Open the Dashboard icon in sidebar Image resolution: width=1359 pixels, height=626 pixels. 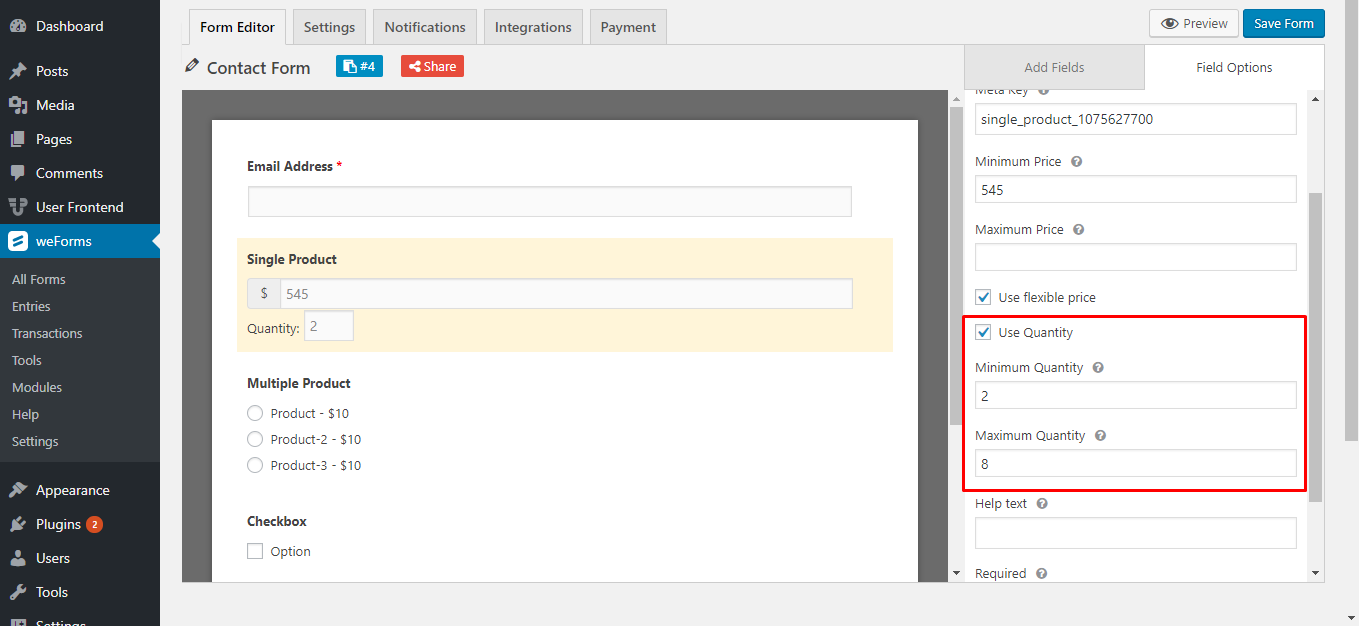tap(17, 26)
